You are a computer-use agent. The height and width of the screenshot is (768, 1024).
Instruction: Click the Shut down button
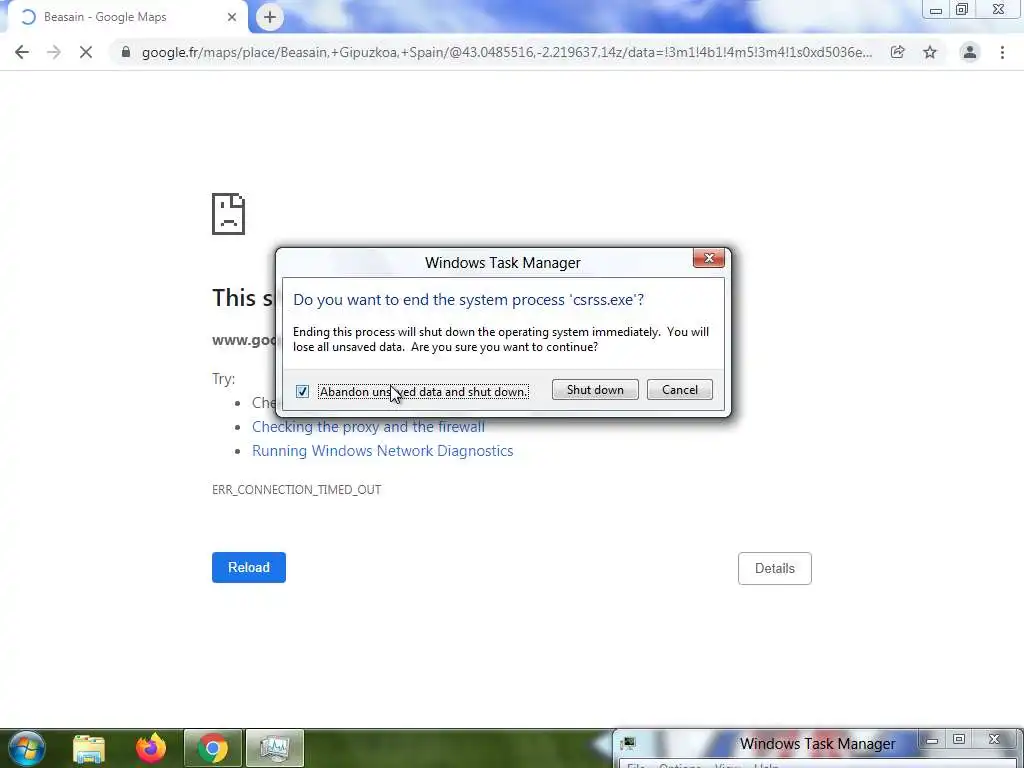pos(595,390)
